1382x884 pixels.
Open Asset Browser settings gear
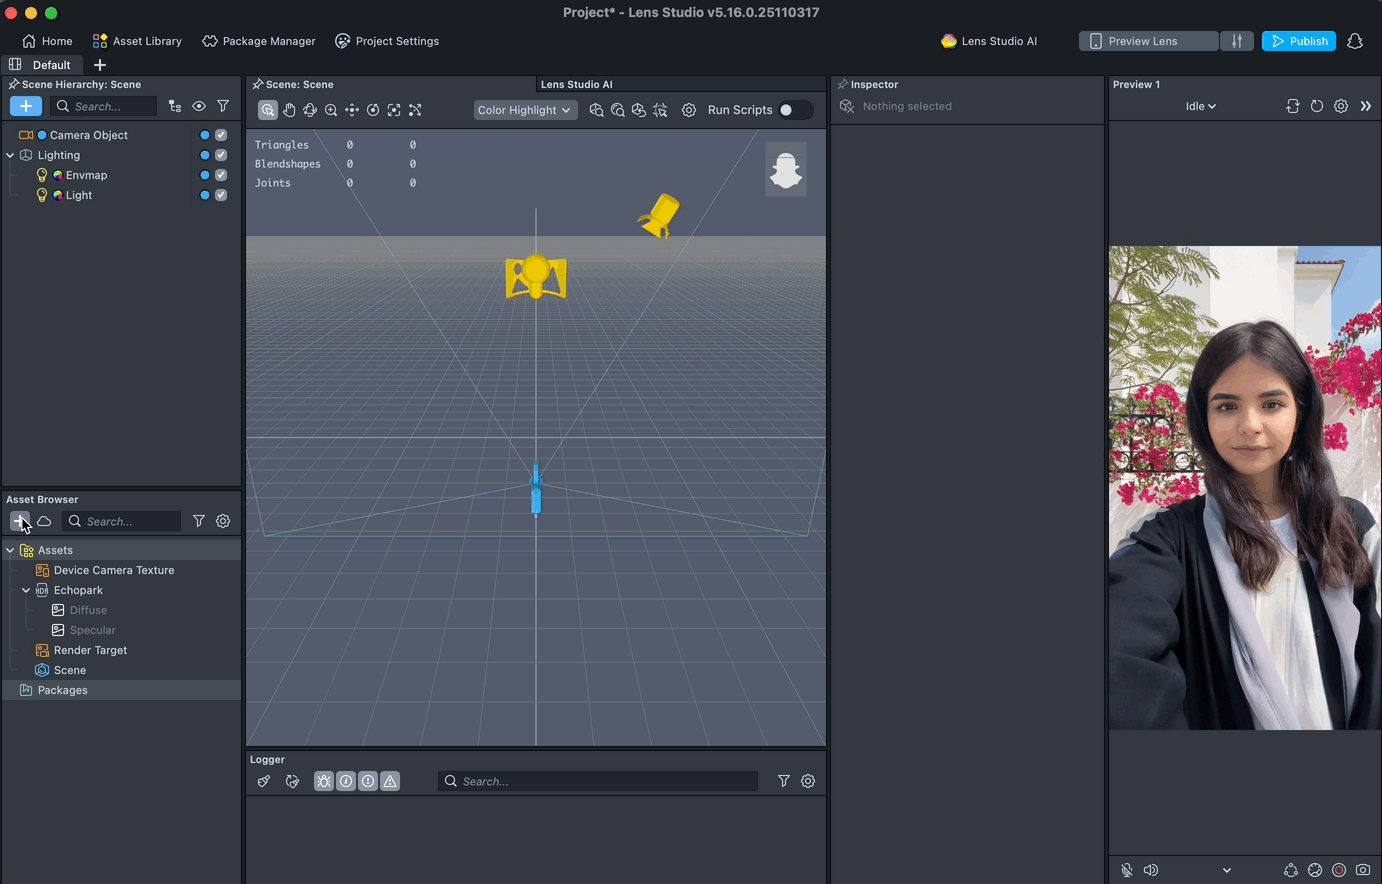point(223,521)
